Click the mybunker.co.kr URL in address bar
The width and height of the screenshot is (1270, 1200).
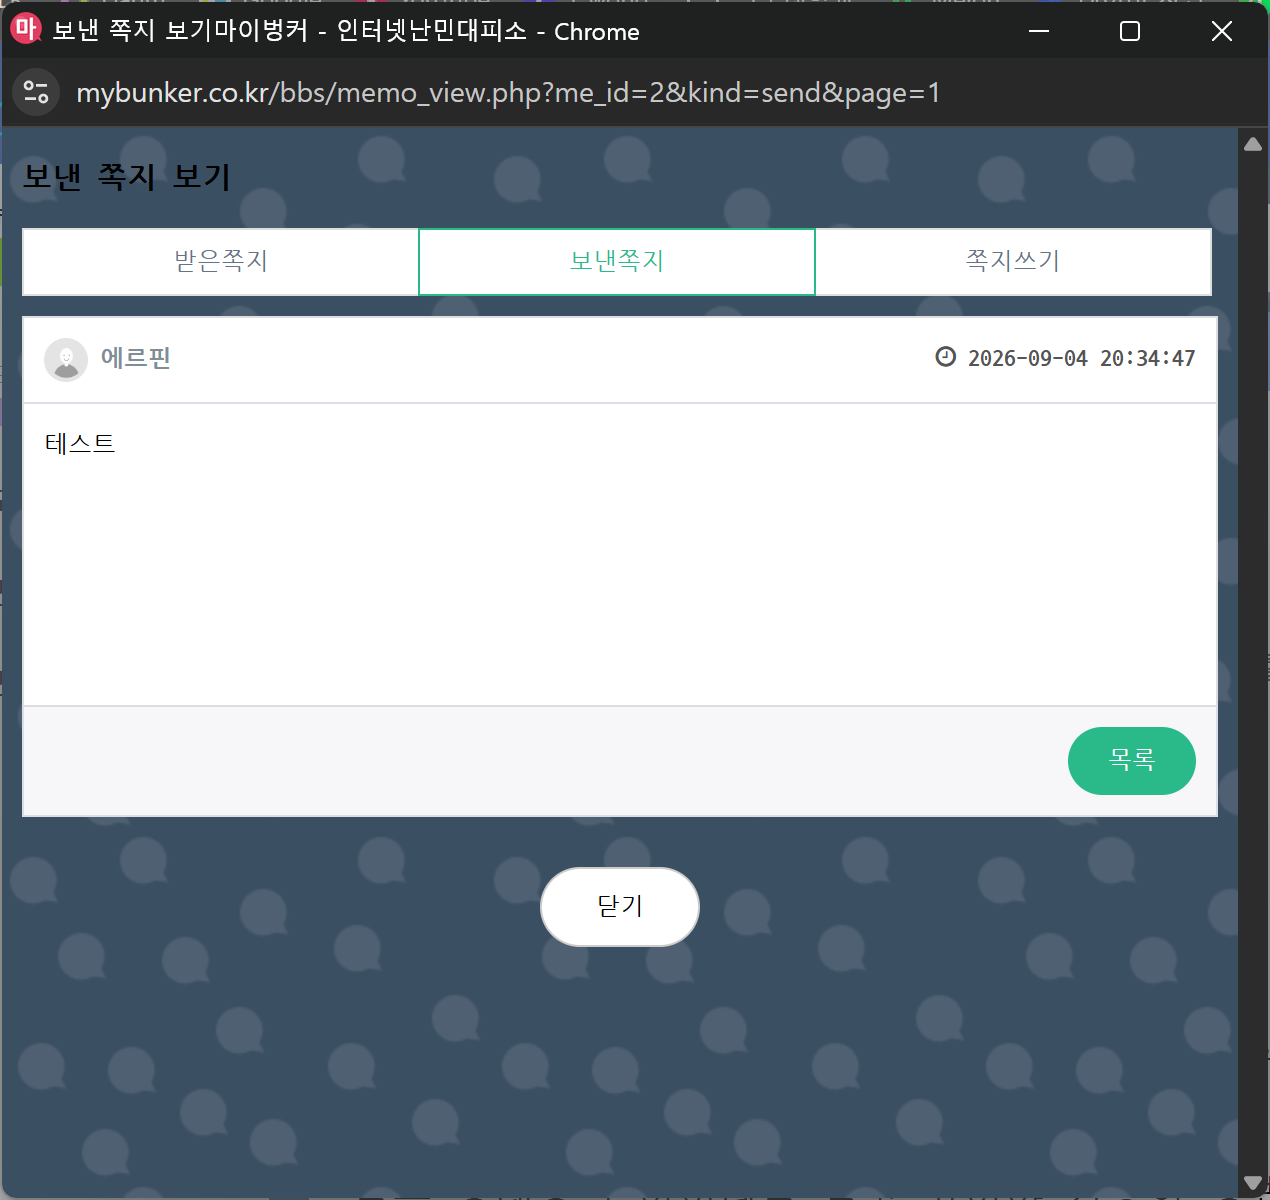508,93
